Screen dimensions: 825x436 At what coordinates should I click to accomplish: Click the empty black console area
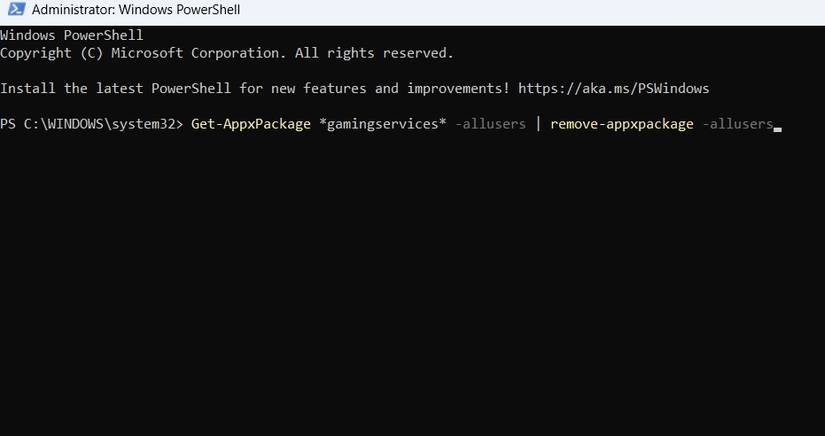coord(400,300)
